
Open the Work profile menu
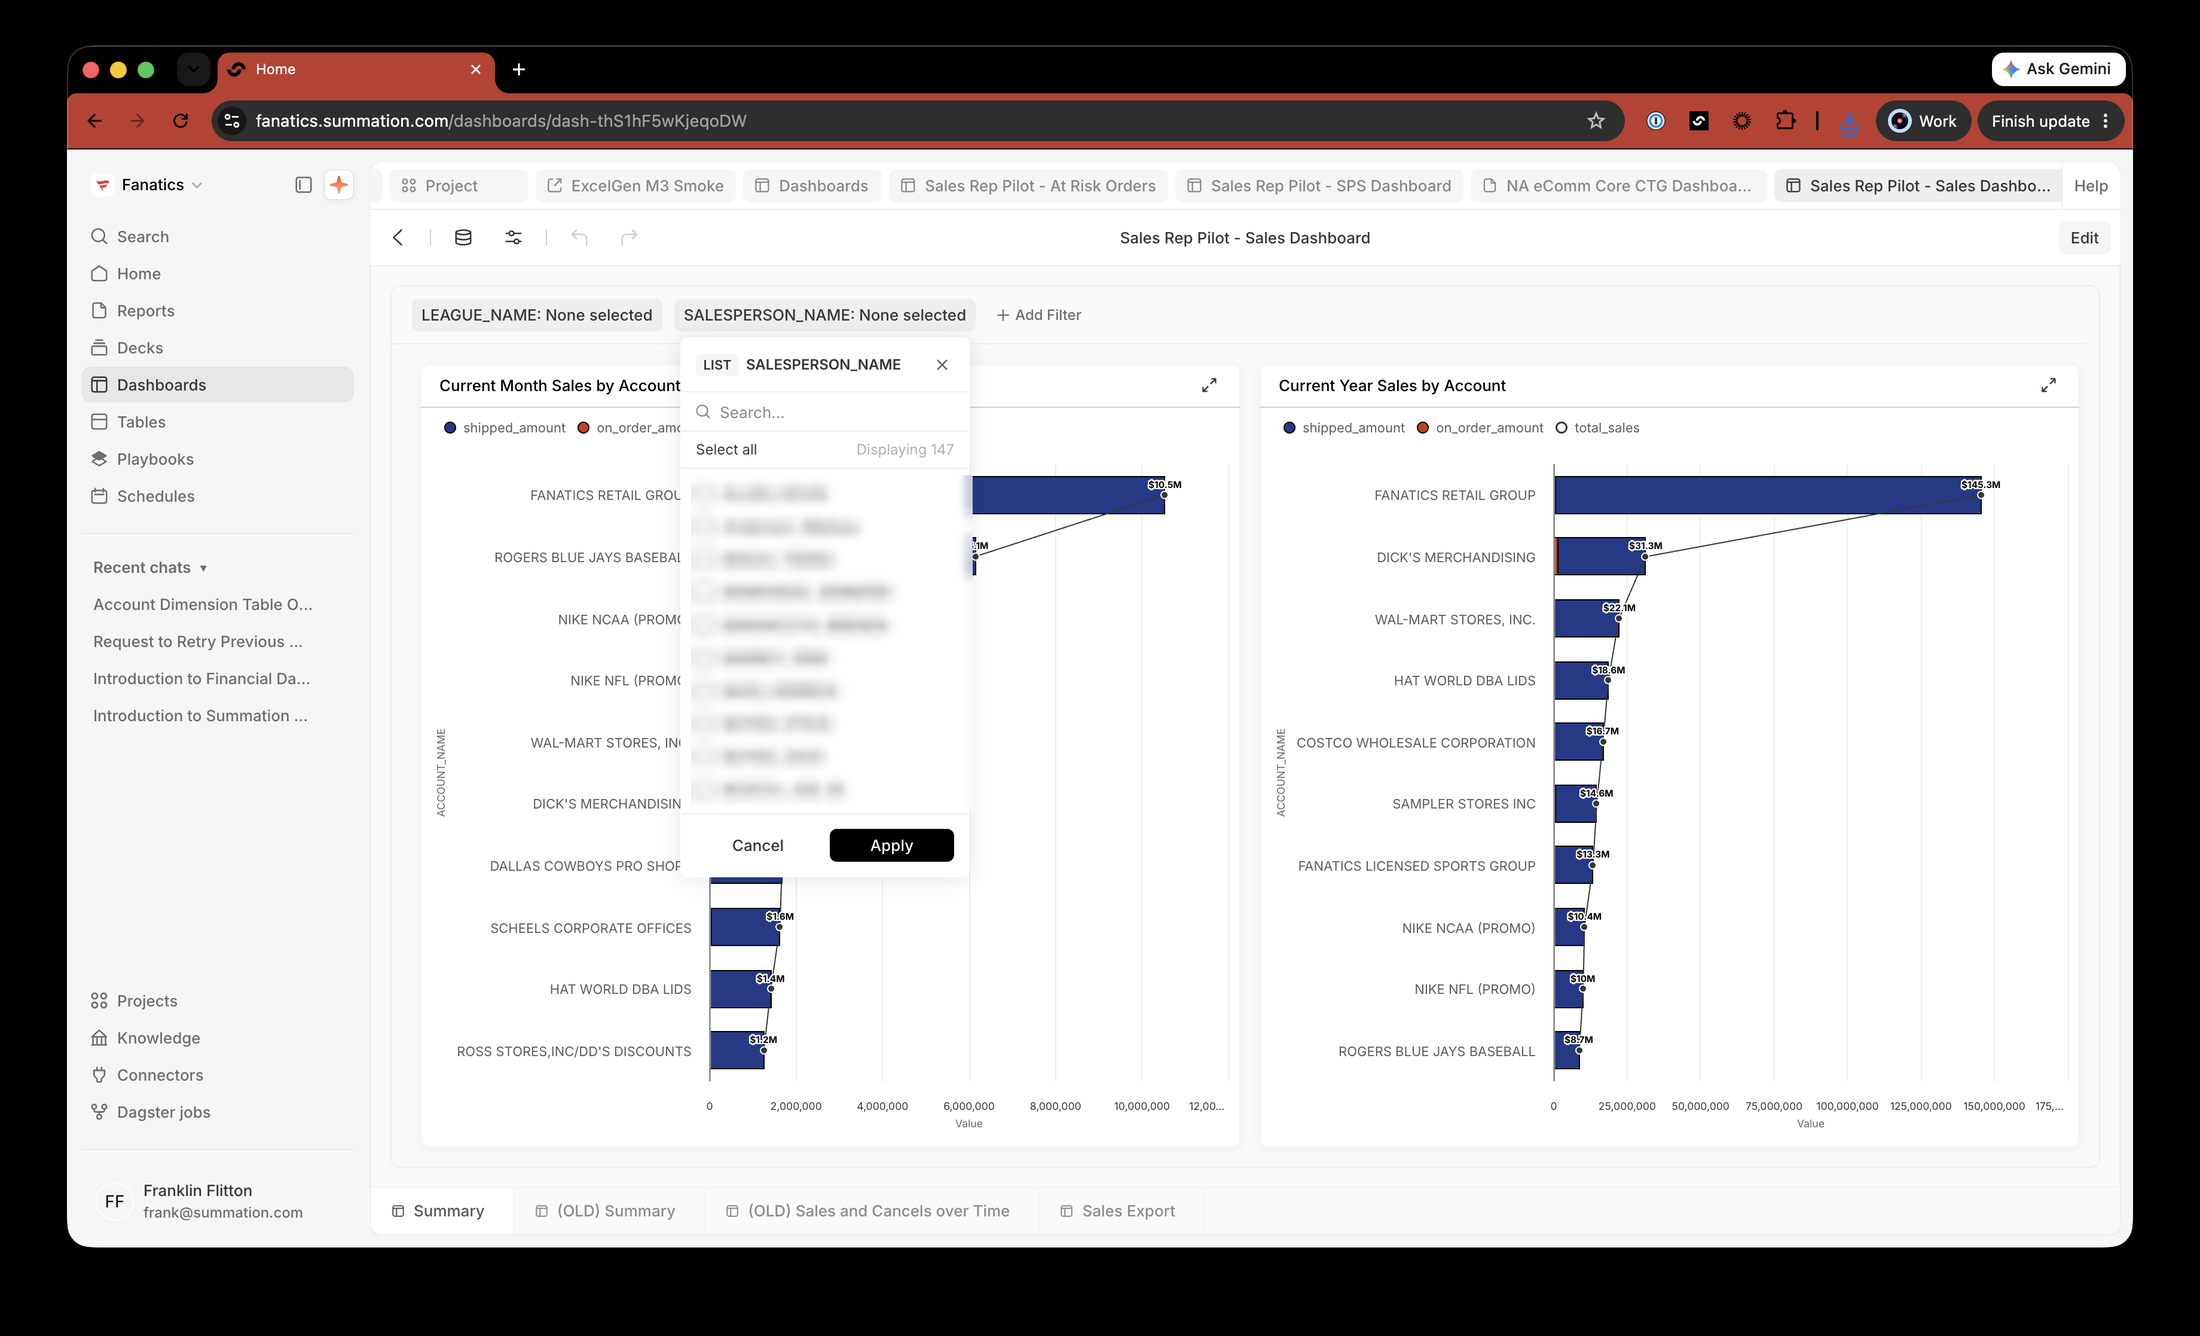coord(1922,121)
